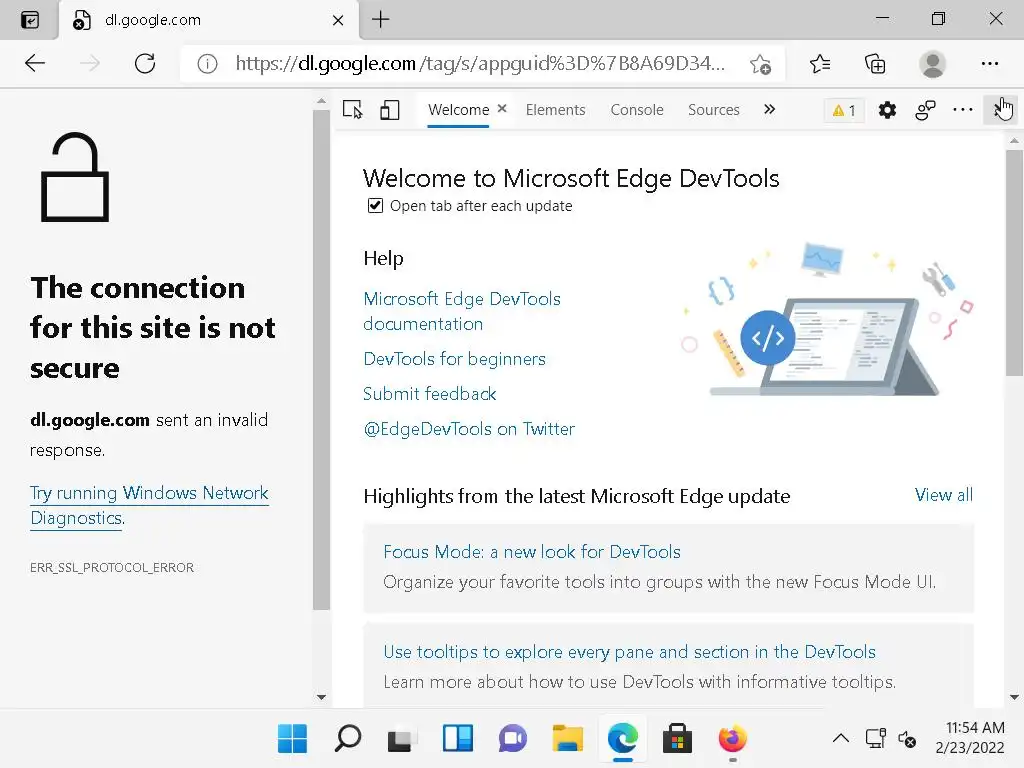Open Microsoft Edge DevTools documentation link
Image resolution: width=1024 pixels, height=768 pixels.
tap(462, 311)
